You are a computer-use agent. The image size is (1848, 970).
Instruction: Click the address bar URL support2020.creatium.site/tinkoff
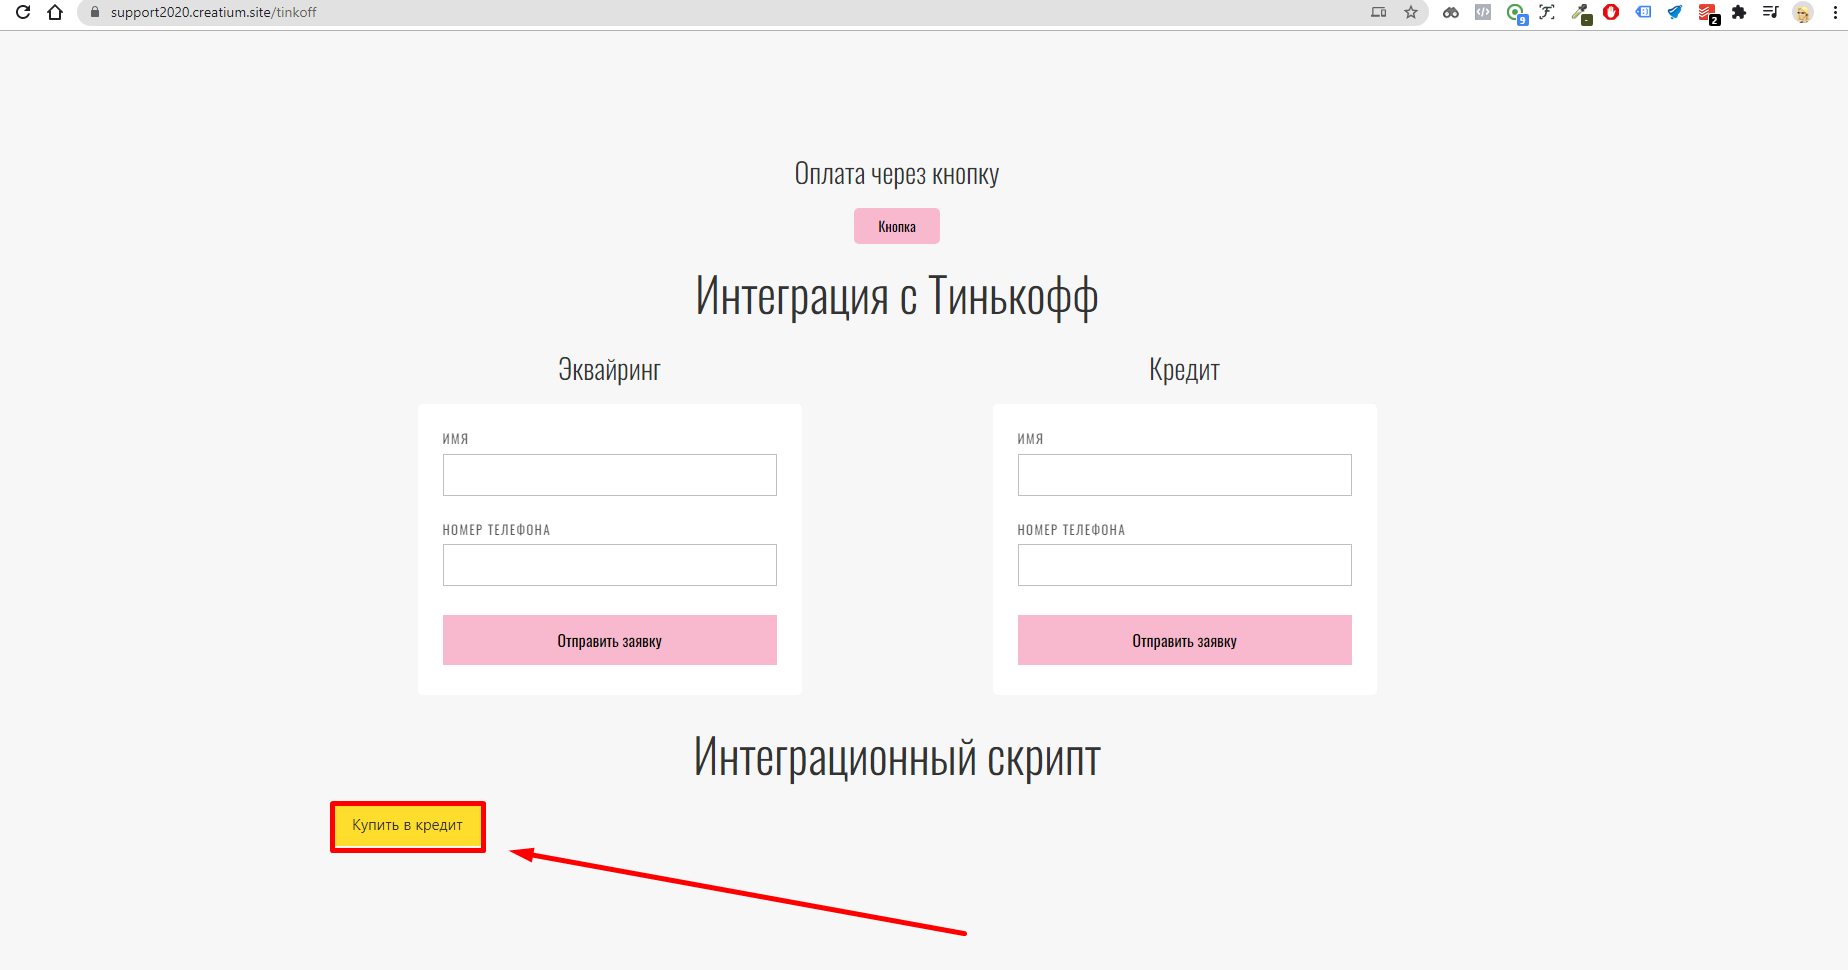pyautogui.click(x=213, y=12)
